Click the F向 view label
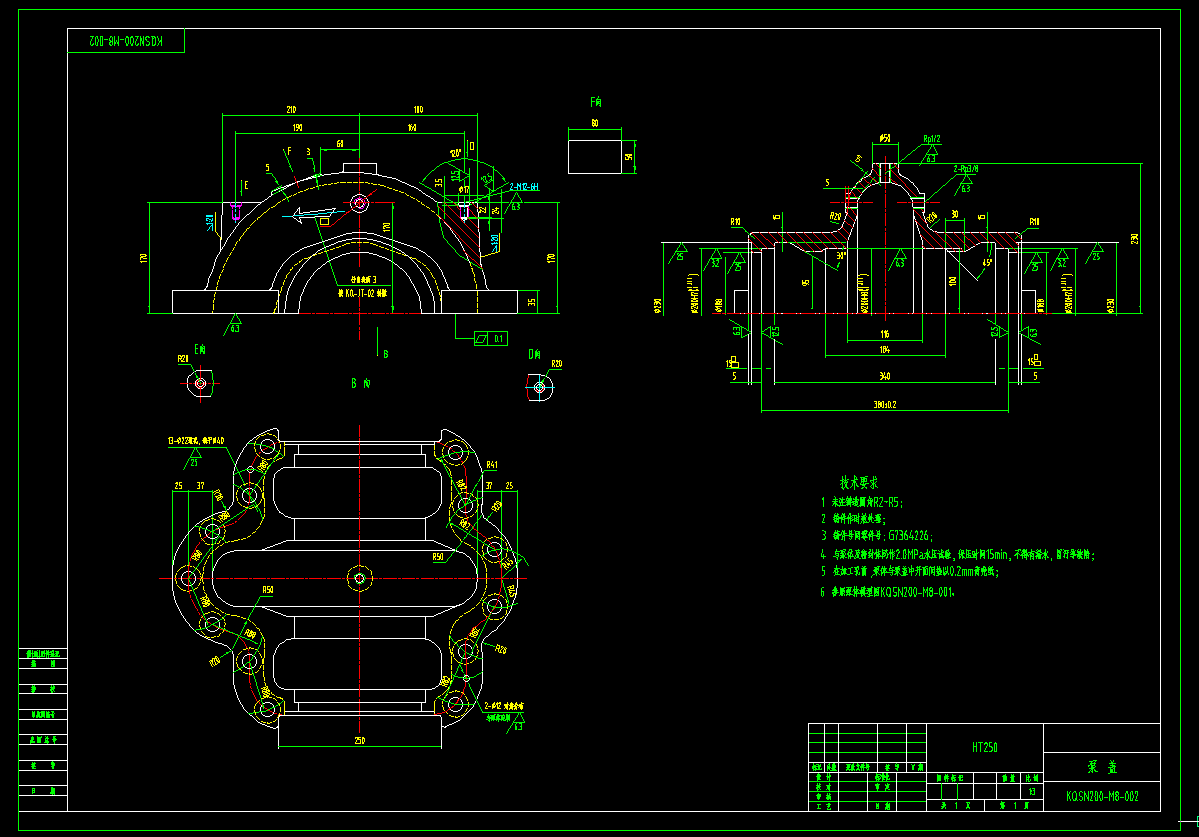Image resolution: width=1199 pixels, height=837 pixels. [596, 102]
